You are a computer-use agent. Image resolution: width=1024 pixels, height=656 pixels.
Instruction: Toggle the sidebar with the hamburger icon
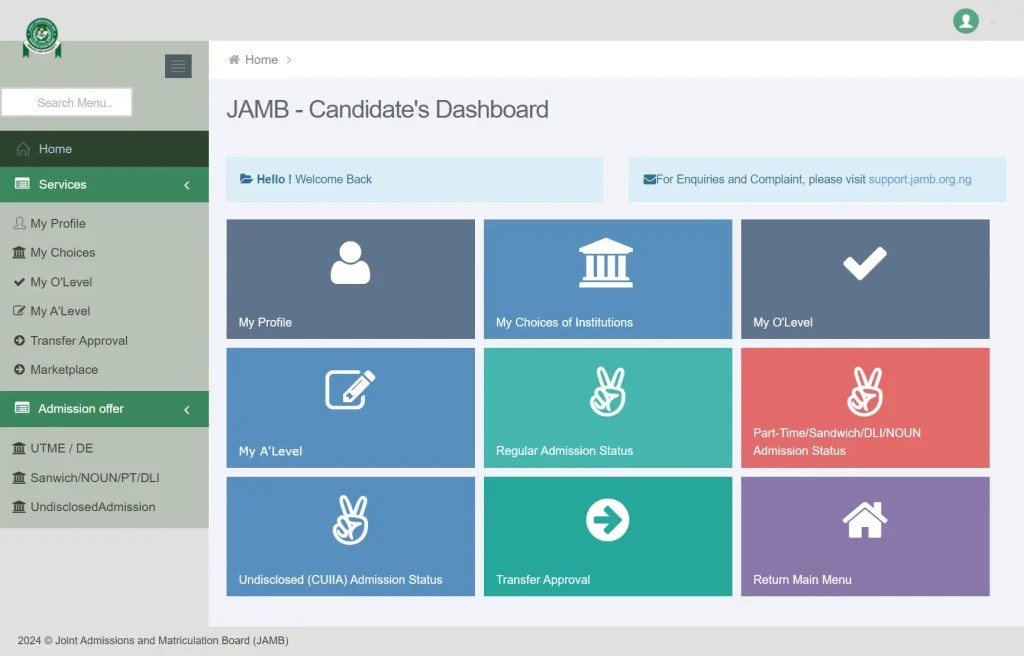178,66
